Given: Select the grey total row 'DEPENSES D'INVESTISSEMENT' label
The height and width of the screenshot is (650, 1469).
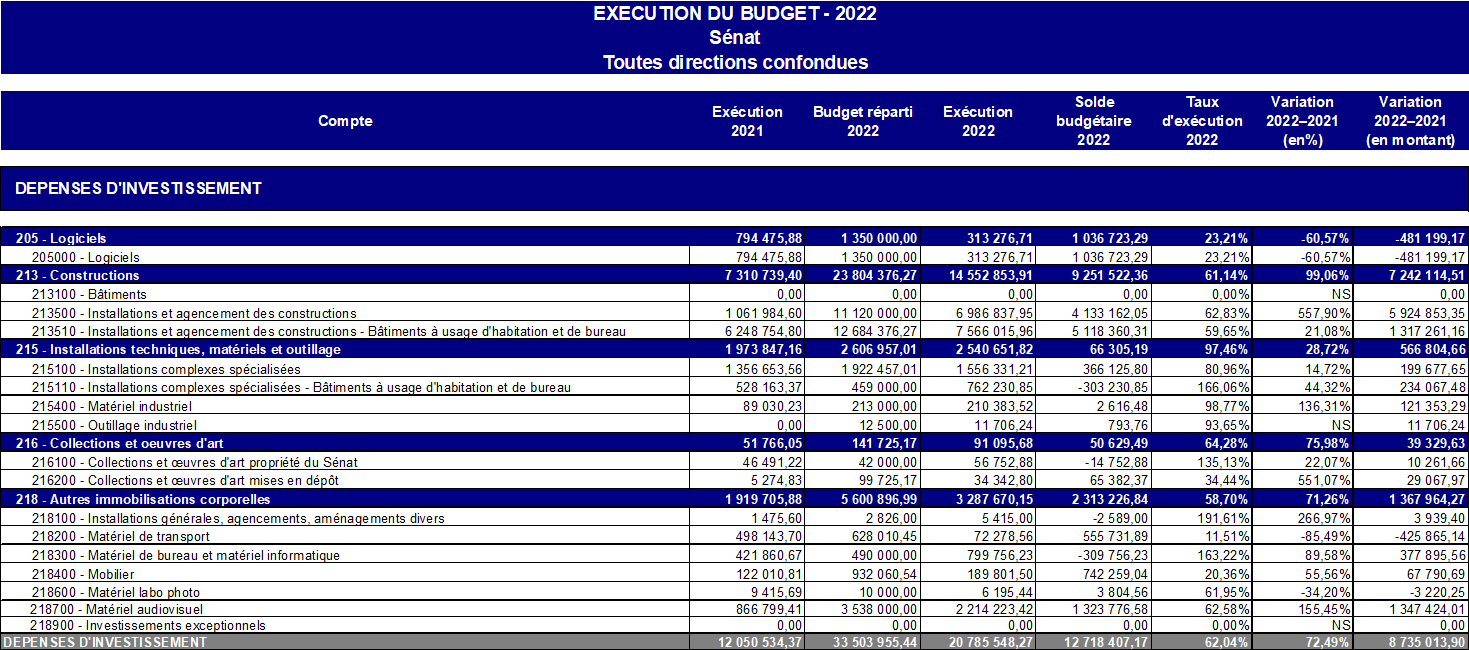Looking at the screenshot, I should (104, 642).
